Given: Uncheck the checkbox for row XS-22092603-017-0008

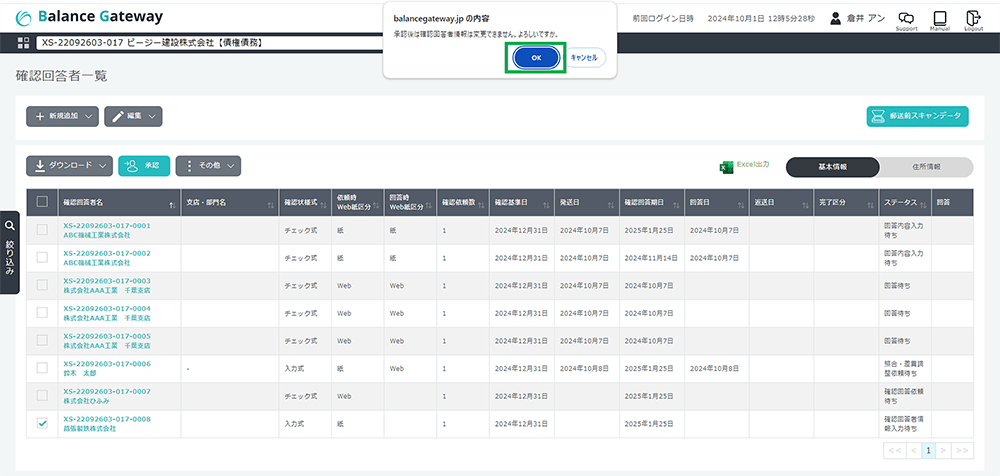Looking at the screenshot, I should (42, 424).
